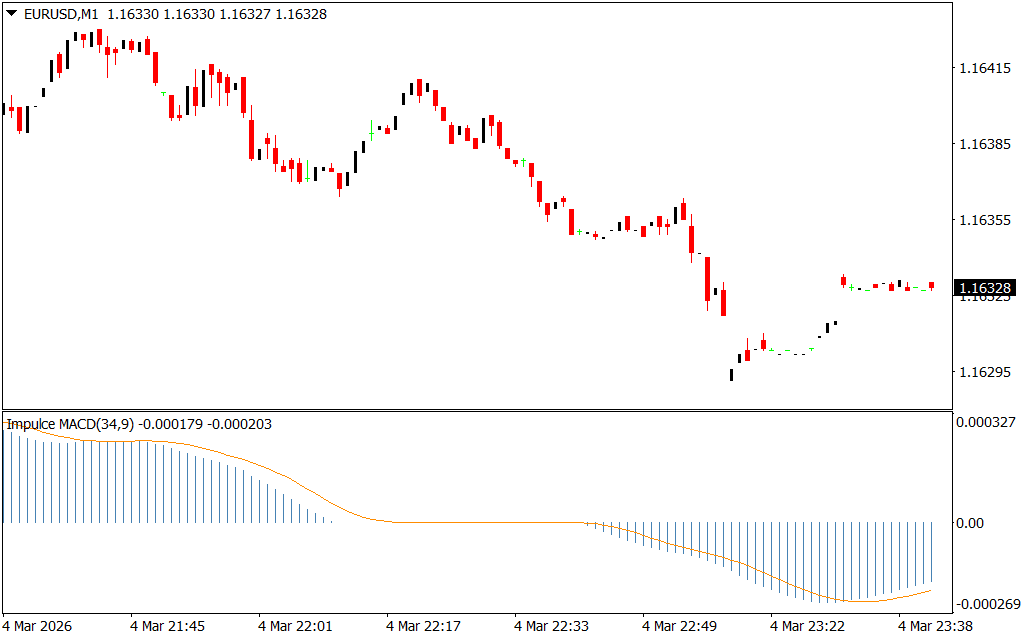Select the -0.000269 indicator scale value

point(988,604)
